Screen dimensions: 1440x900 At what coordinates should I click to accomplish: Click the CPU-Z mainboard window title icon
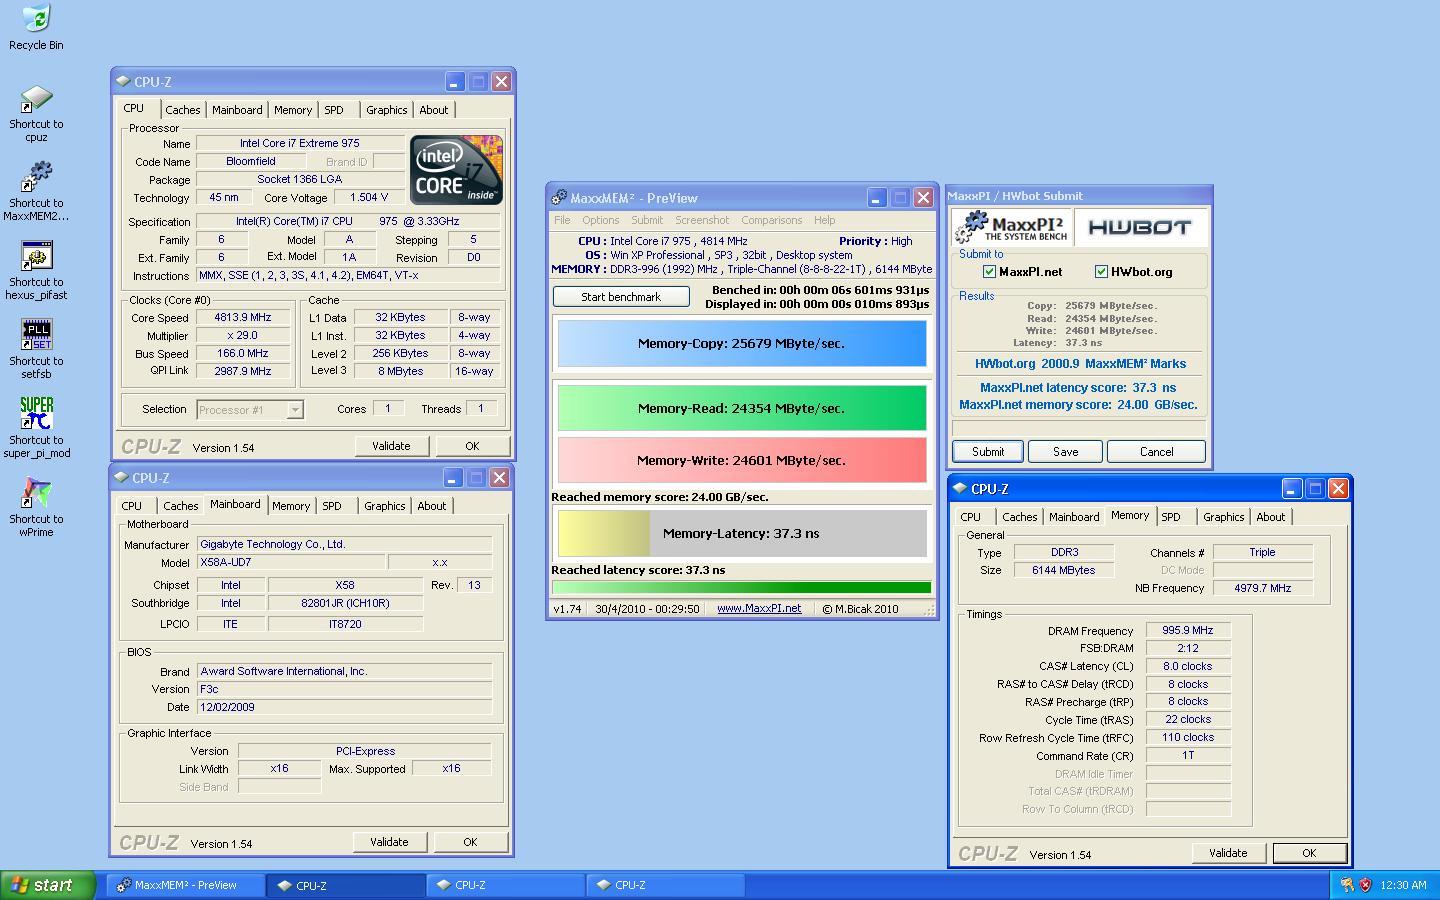121,478
